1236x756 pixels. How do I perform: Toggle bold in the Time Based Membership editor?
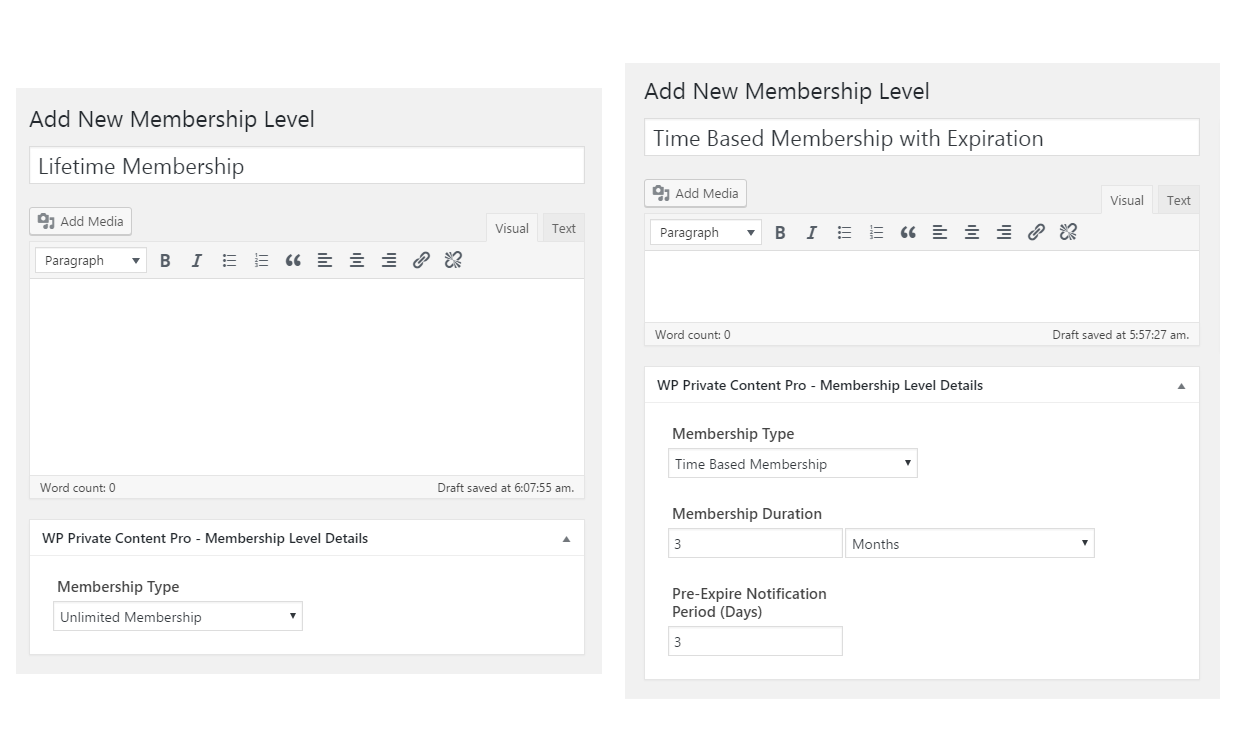[x=780, y=232]
